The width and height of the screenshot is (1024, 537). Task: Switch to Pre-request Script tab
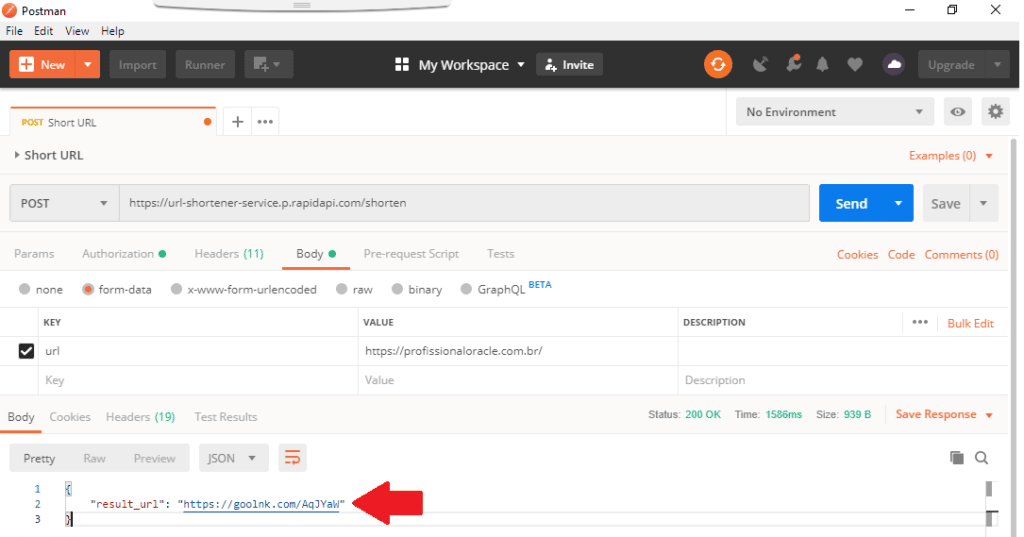(x=411, y=253)
